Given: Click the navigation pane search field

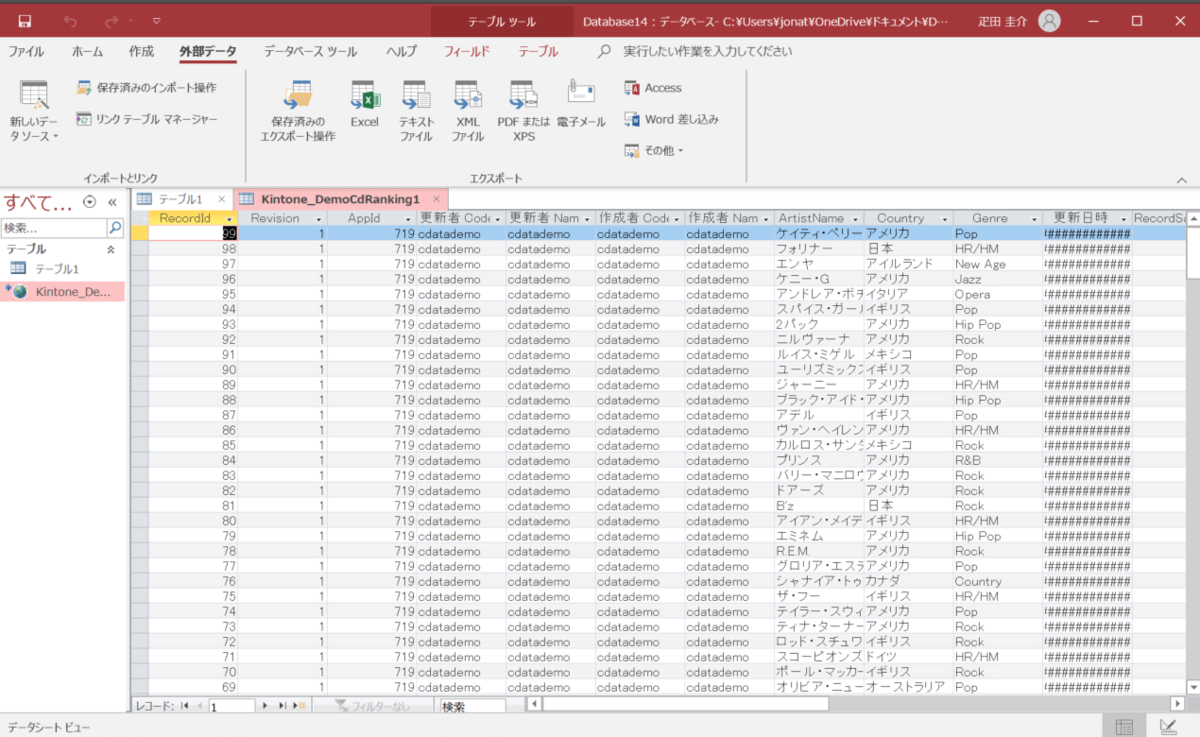Looking at the screenshot, I should pos(54,228).
